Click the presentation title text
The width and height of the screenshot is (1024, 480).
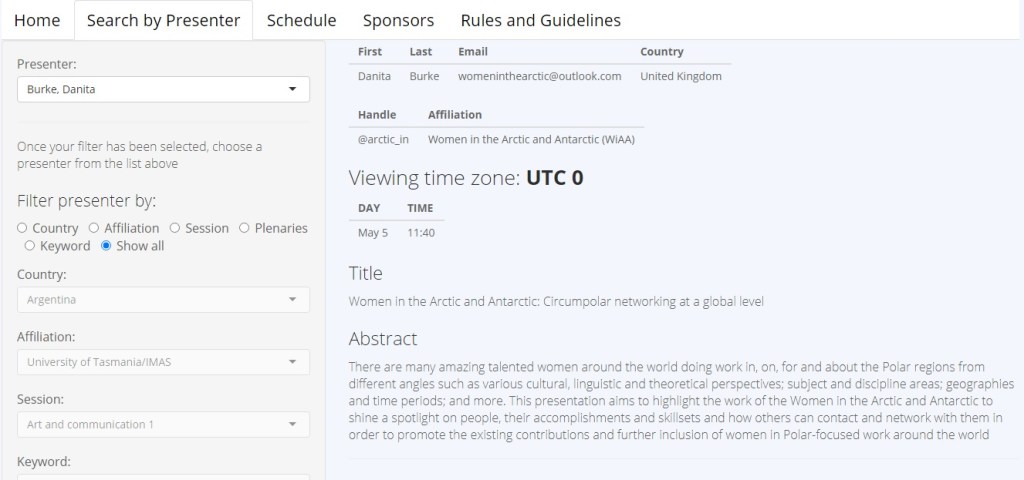coord(556,301)
